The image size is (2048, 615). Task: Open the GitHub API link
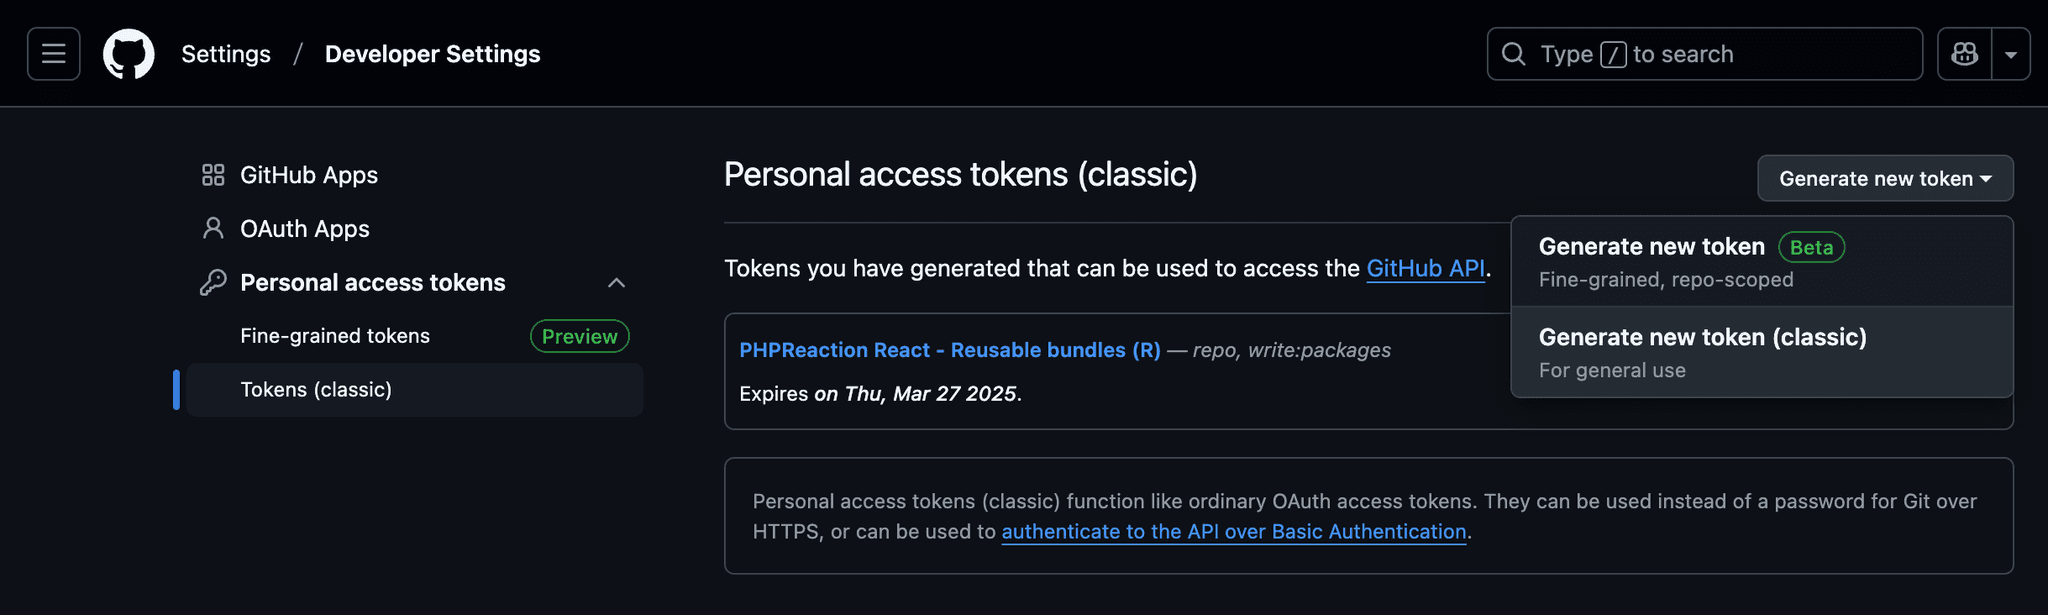point(1424,268)
